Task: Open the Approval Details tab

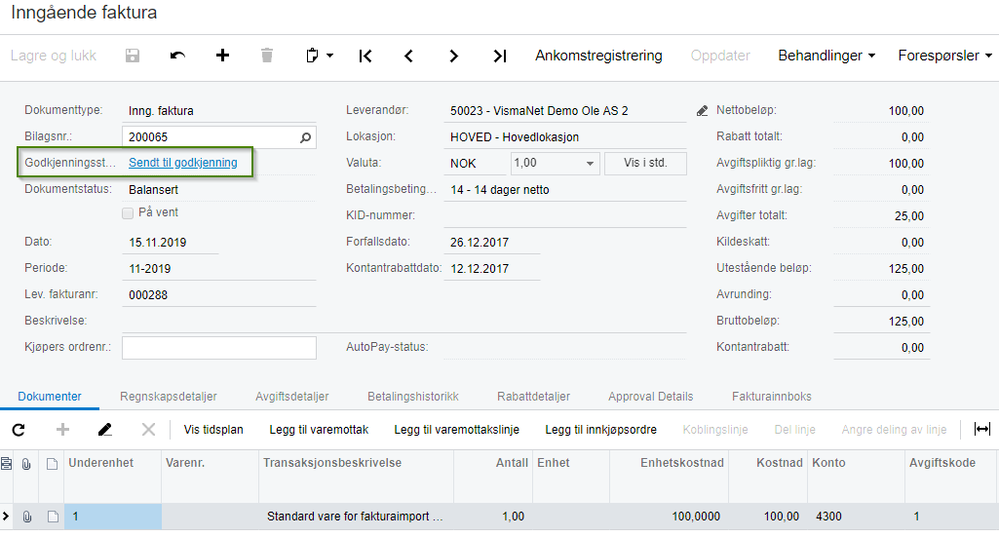Action: (650, 397)
